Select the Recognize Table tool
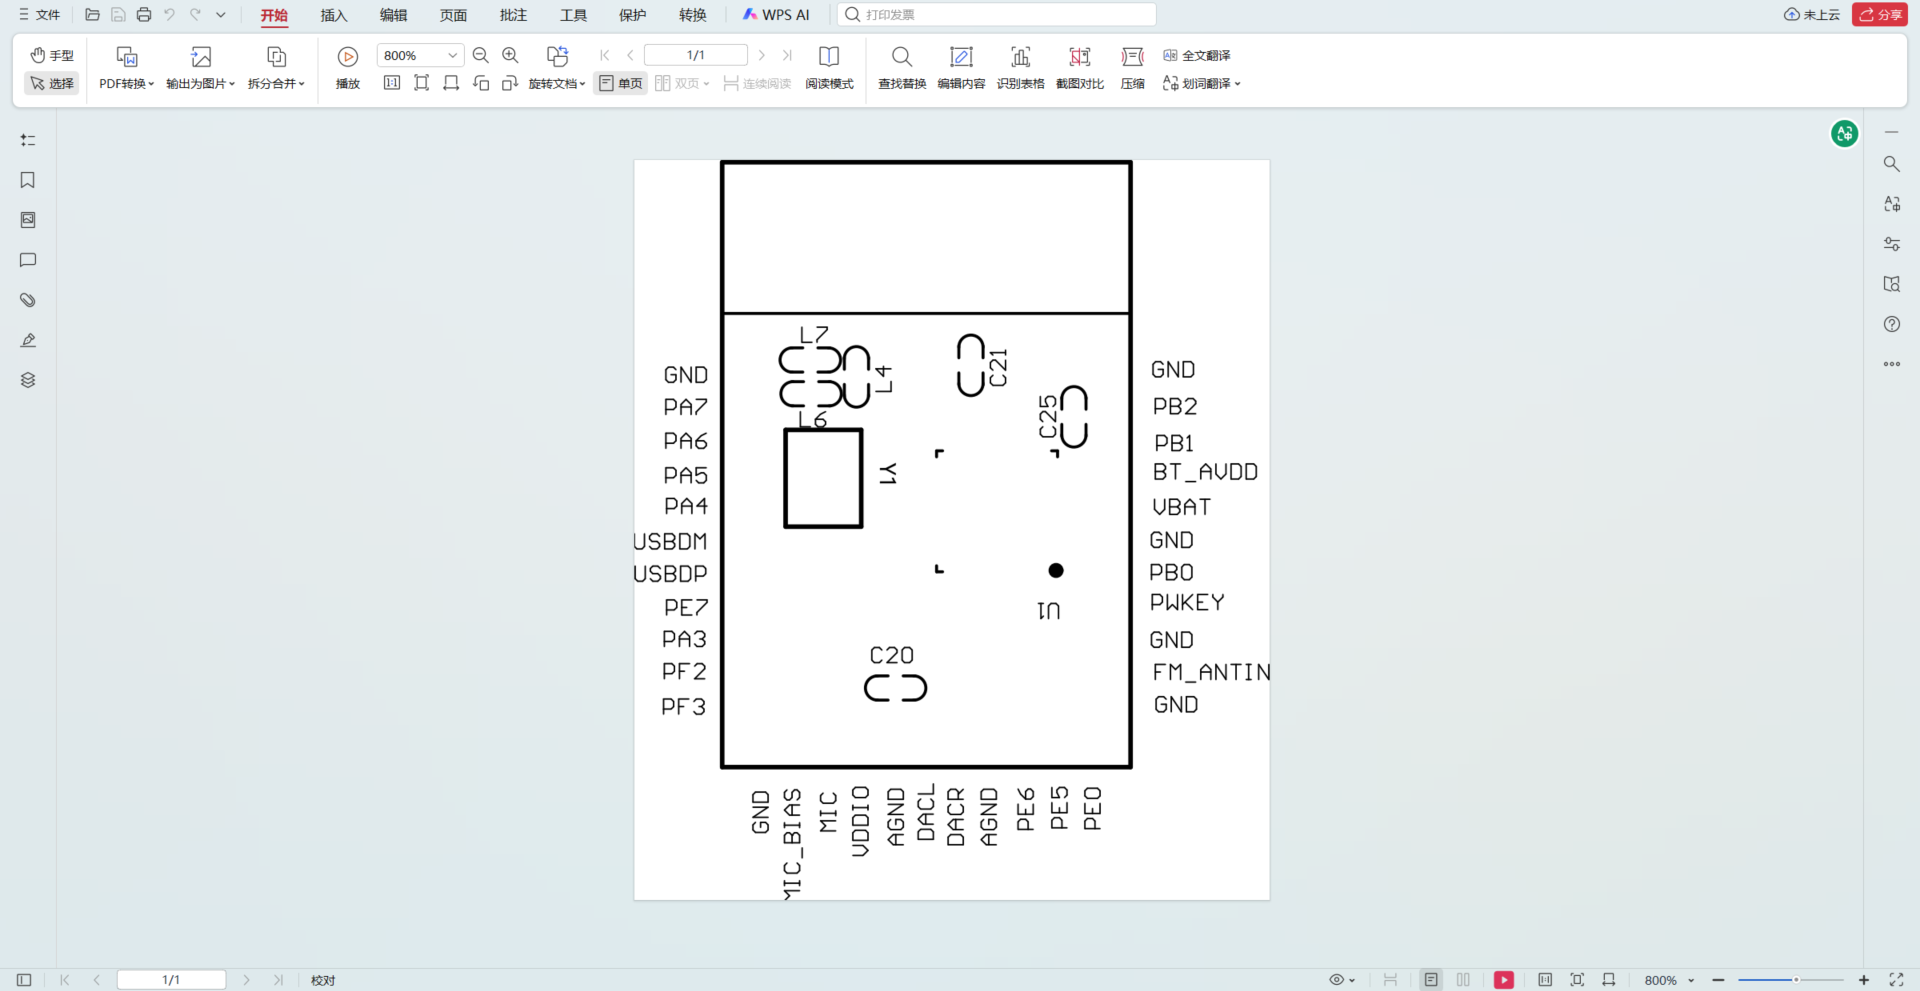 pos(1020,57)
